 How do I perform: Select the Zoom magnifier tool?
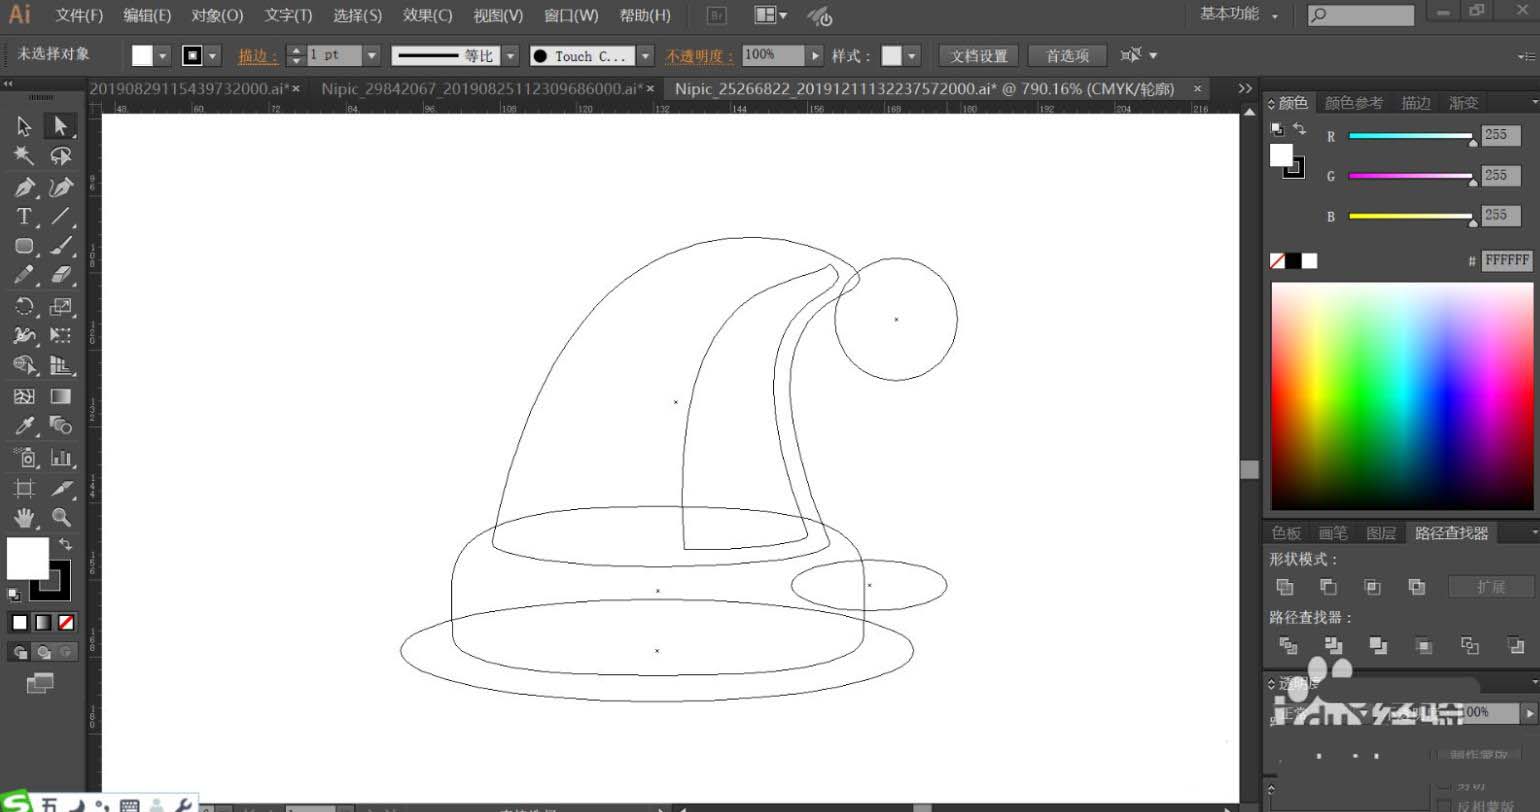(61, 517)
